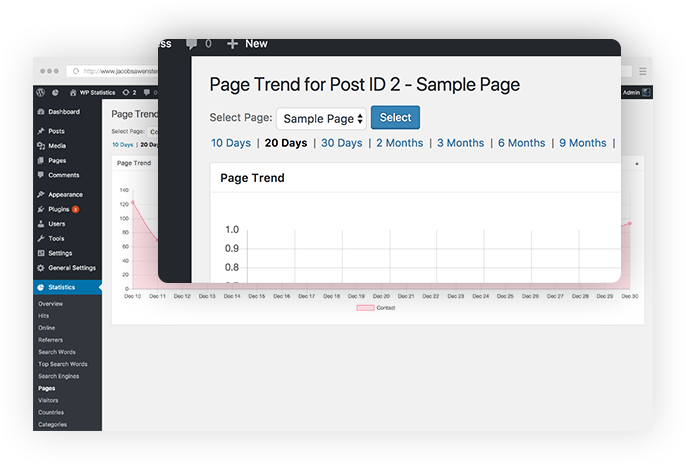Open the Countries submenu item
Image resolution: width=686 pixels, height=464 pixels.
pos(51,412)
